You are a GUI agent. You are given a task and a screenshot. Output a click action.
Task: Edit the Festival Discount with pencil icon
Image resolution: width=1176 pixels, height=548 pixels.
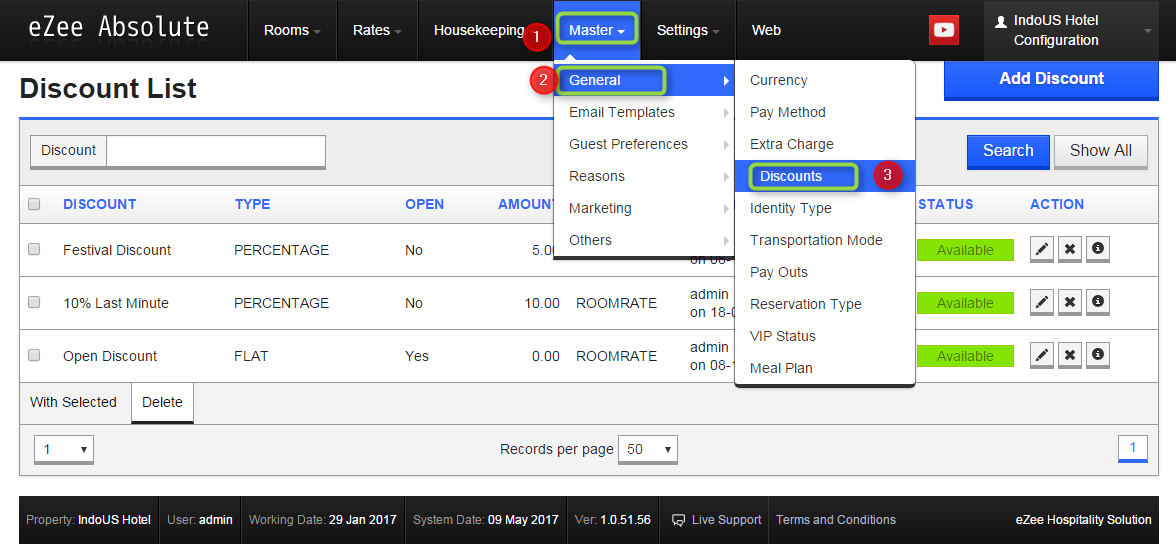[x=1042, y=250]
